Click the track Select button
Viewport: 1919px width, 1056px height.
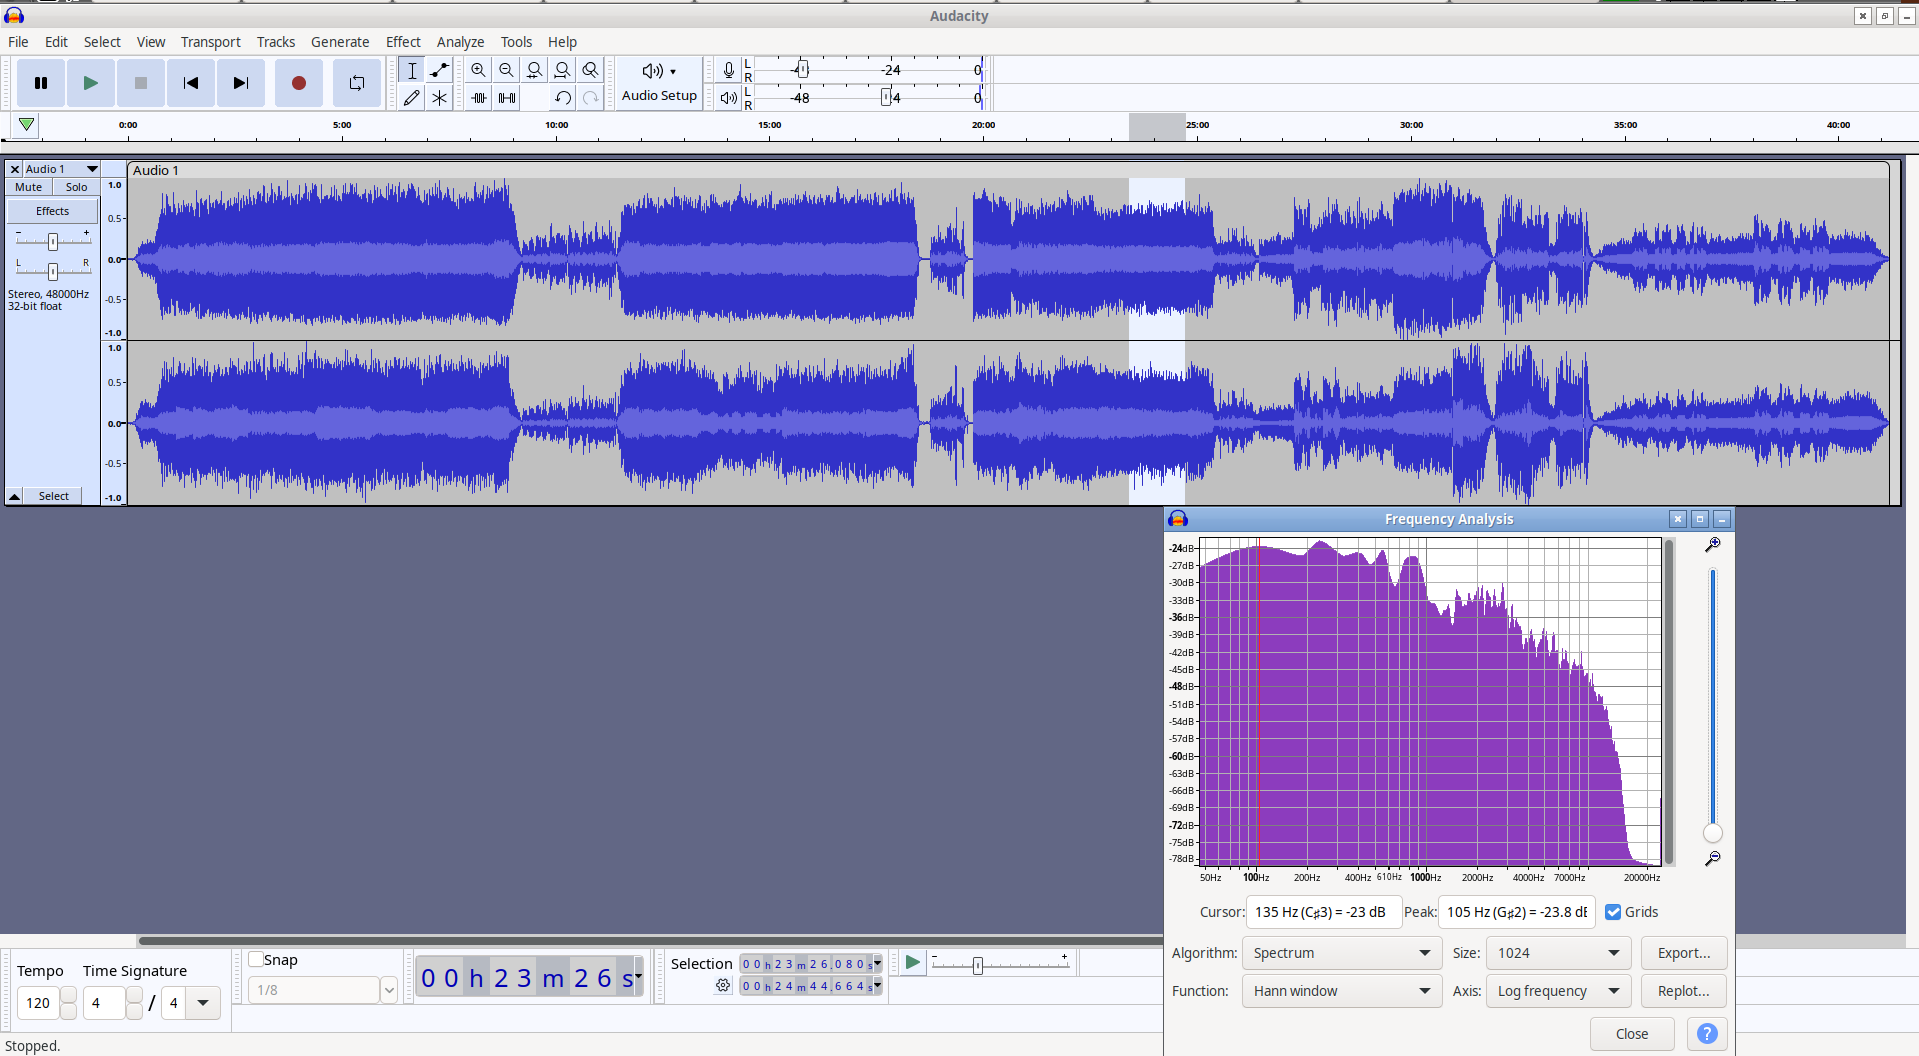[54, 496]
